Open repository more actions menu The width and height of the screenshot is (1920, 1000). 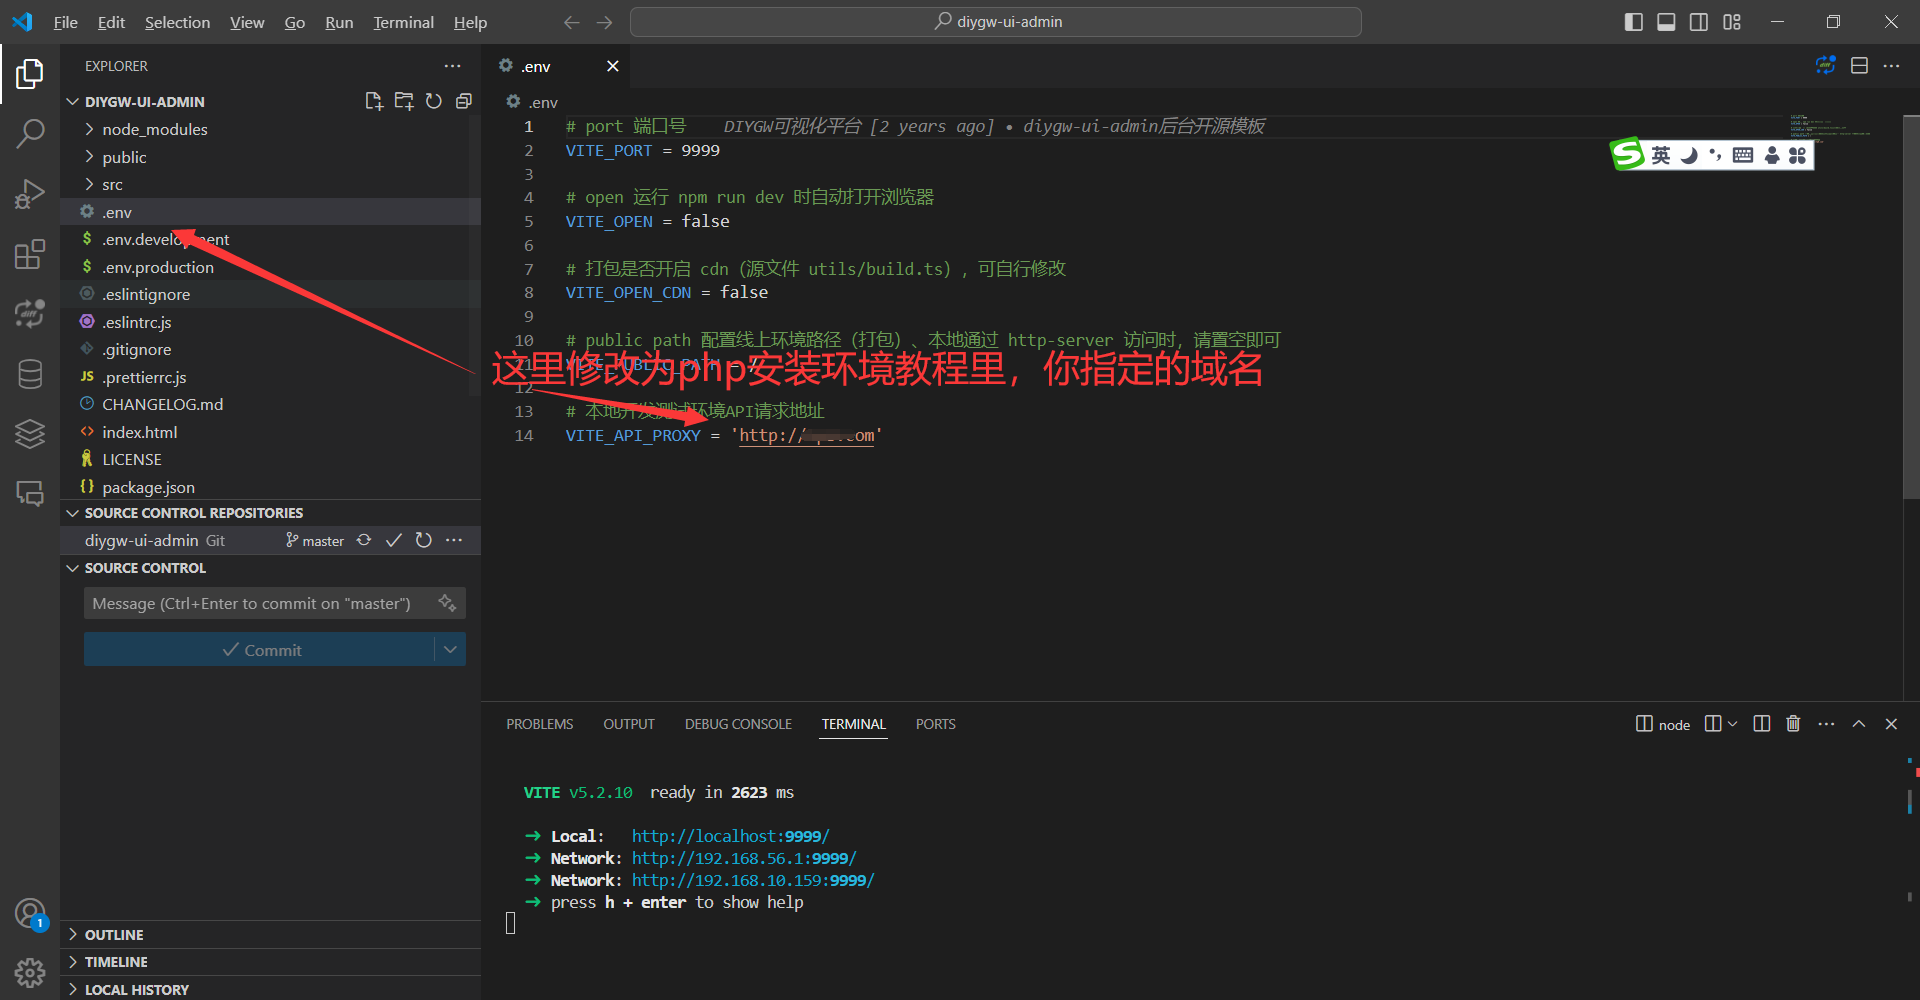point(454,540)
